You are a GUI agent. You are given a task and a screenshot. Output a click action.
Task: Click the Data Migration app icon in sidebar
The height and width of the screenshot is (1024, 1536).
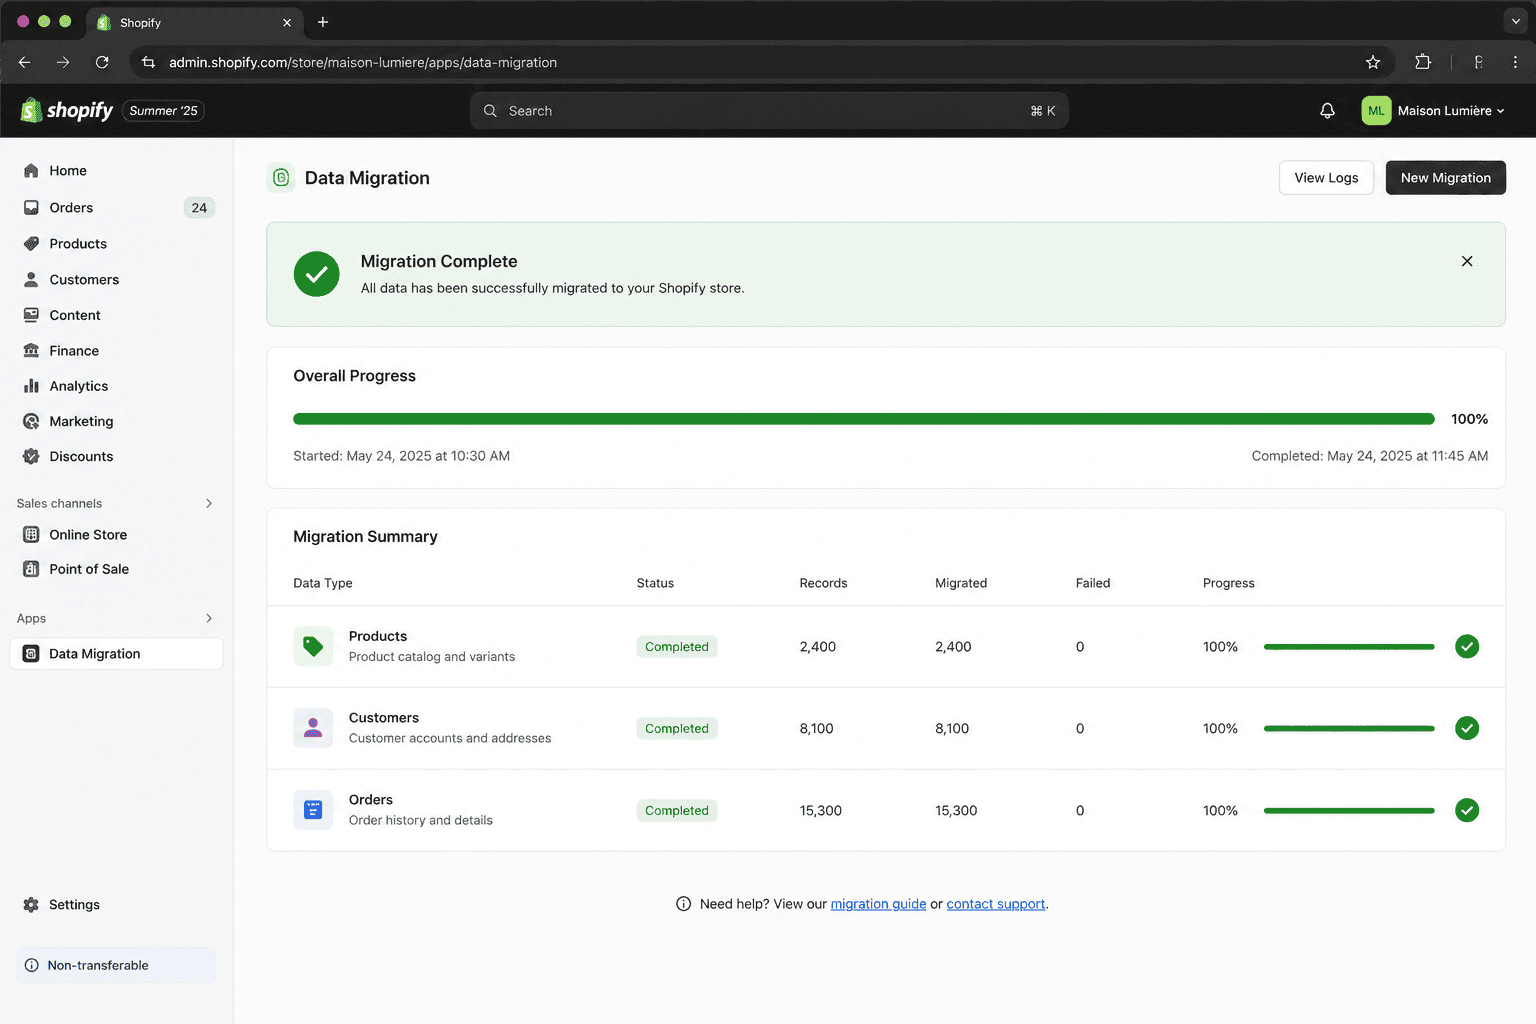[x=31, y=654]
